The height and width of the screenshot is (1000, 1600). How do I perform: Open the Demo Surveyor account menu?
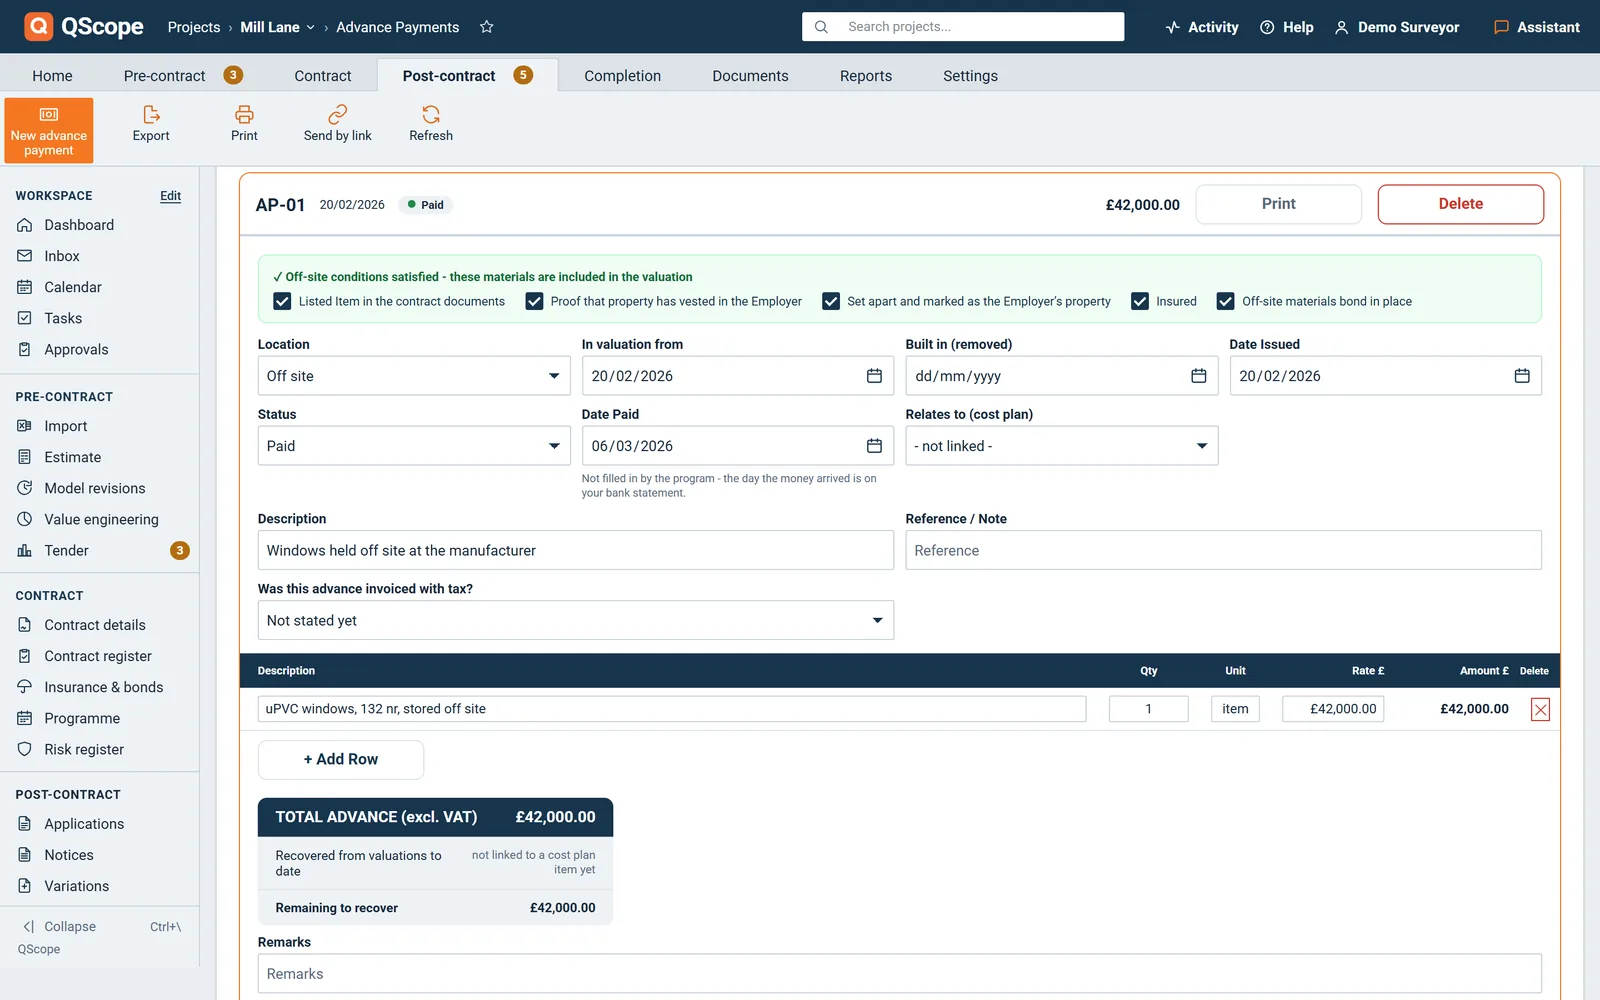[1397, 27]
